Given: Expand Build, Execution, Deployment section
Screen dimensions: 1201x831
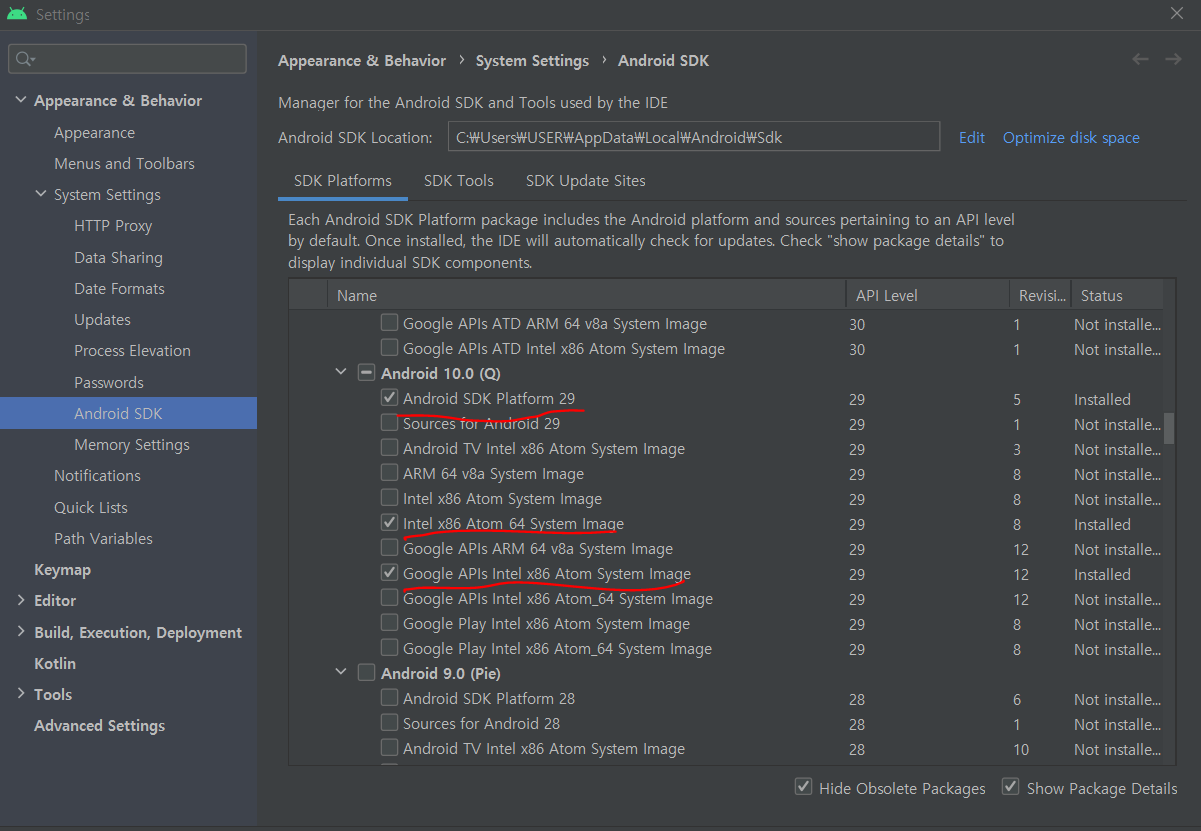Looking at the screenshot, I should pos(20,632).
